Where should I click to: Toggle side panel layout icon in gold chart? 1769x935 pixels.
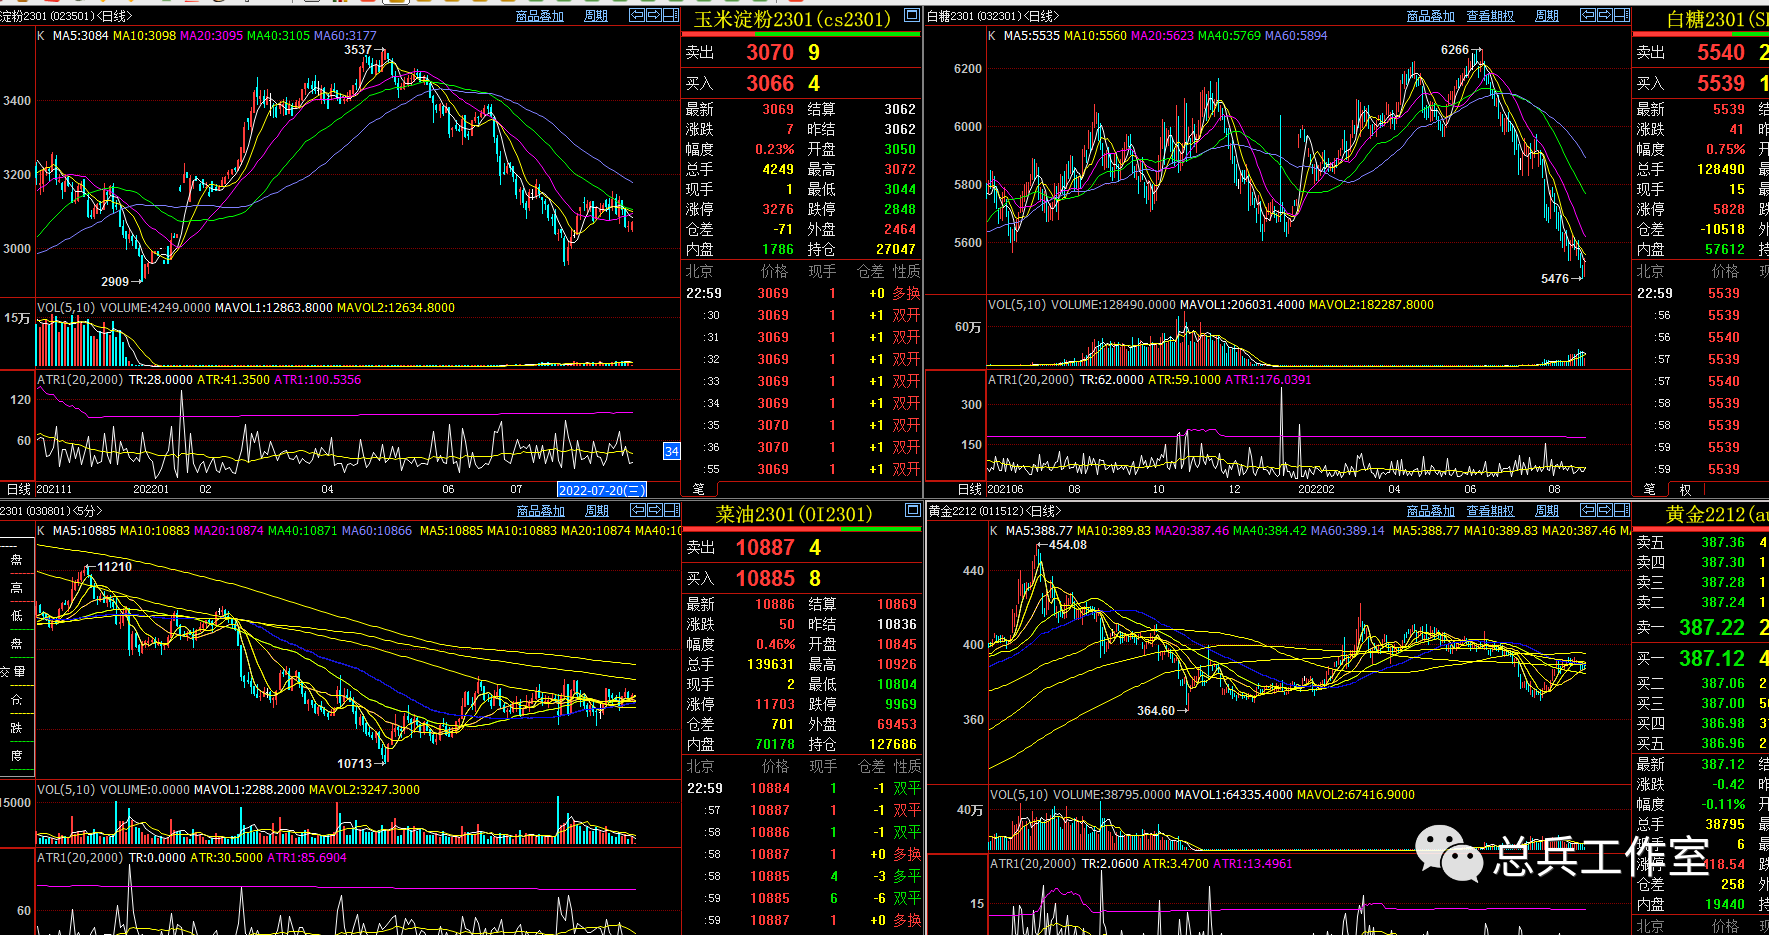pyautogui.click(x=1622, y=510)
